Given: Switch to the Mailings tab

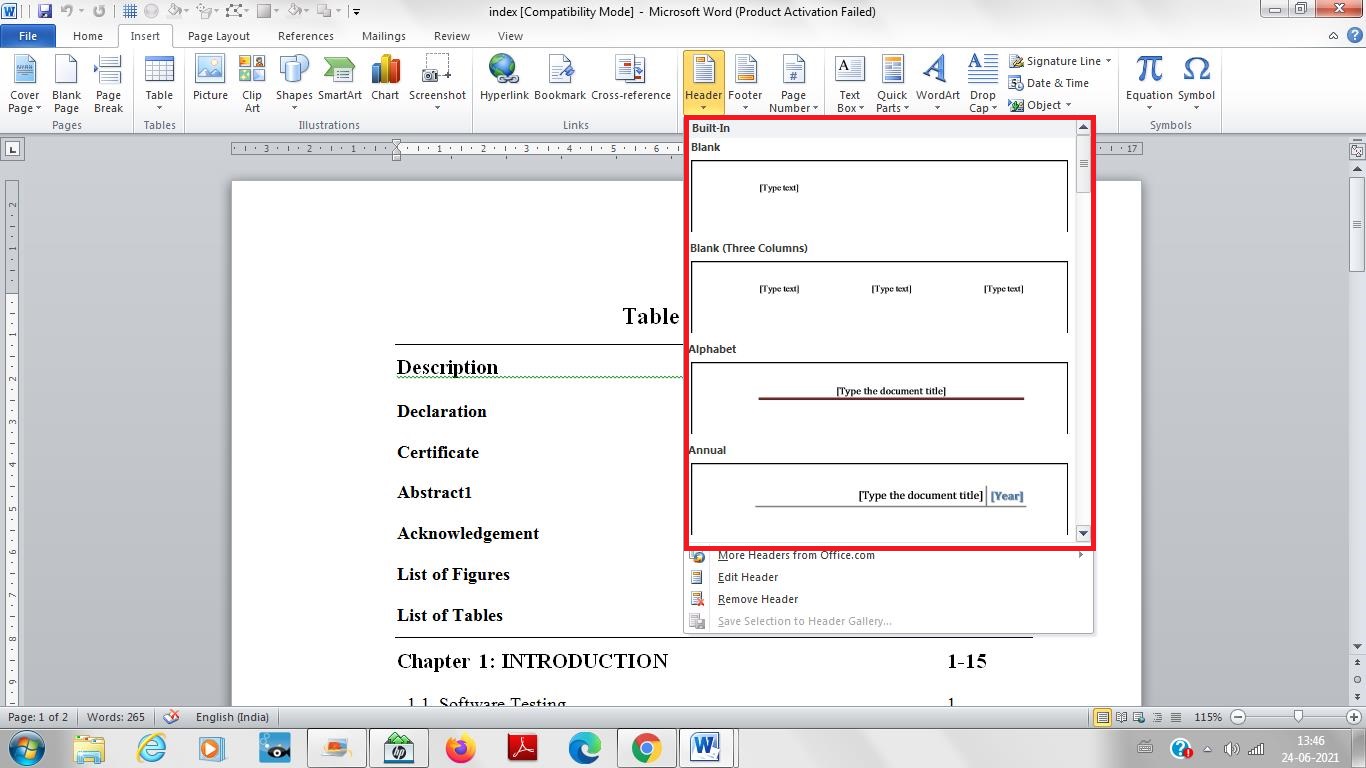Looking at the screenshot, I should click(x=383, y=35).
